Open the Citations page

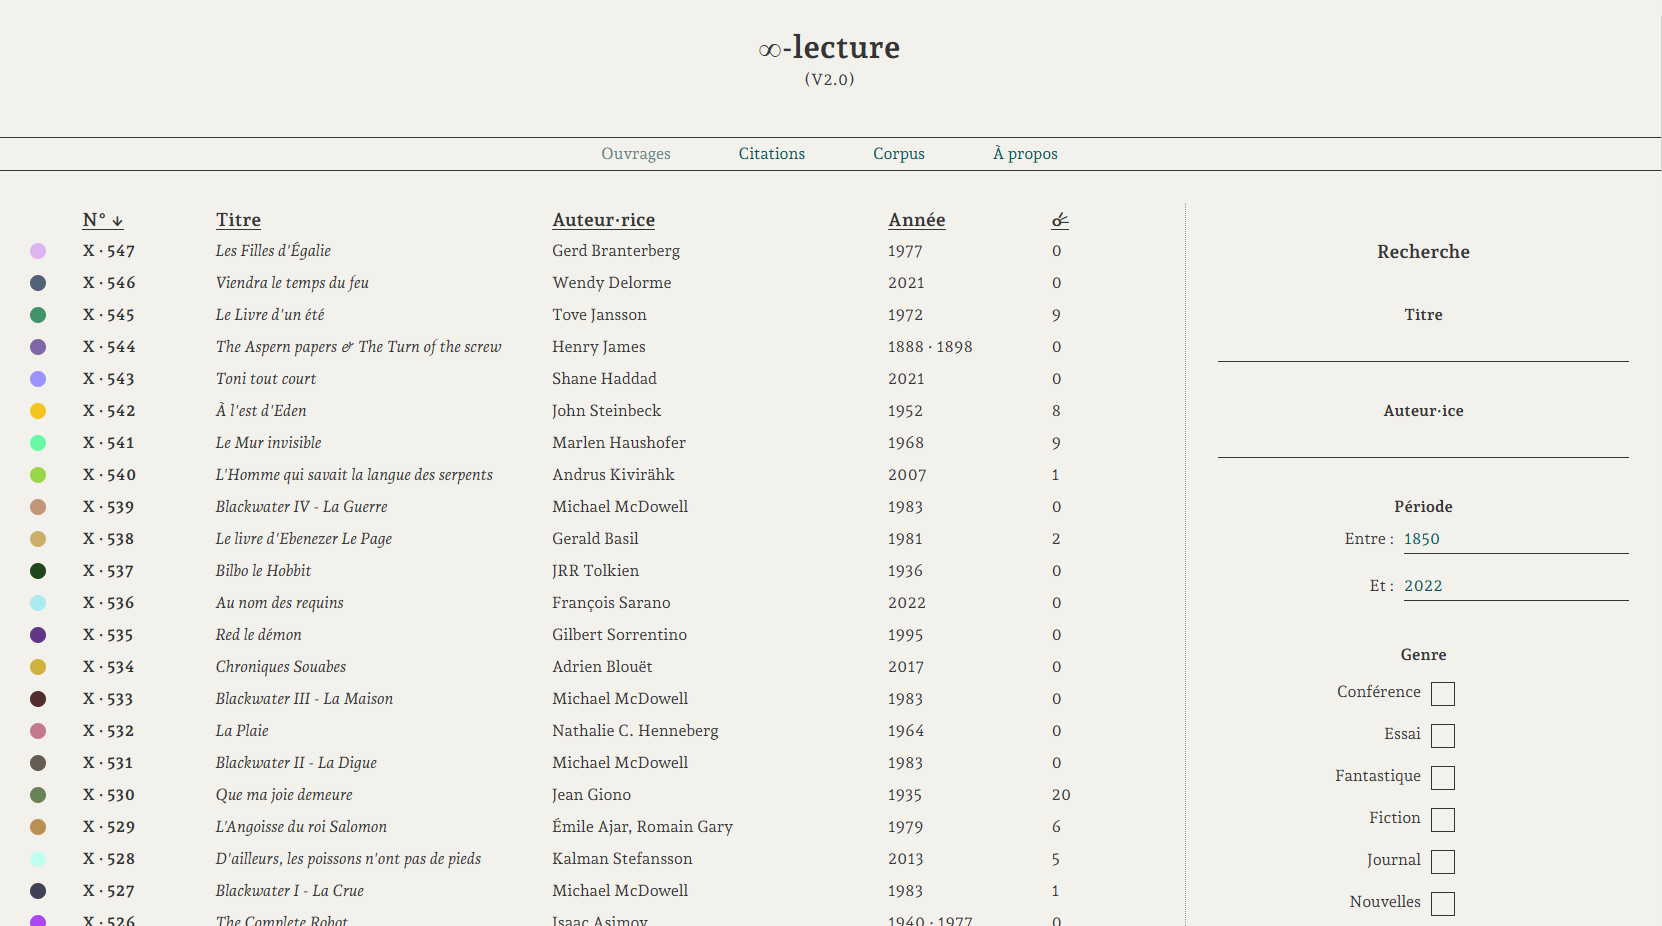771,153
